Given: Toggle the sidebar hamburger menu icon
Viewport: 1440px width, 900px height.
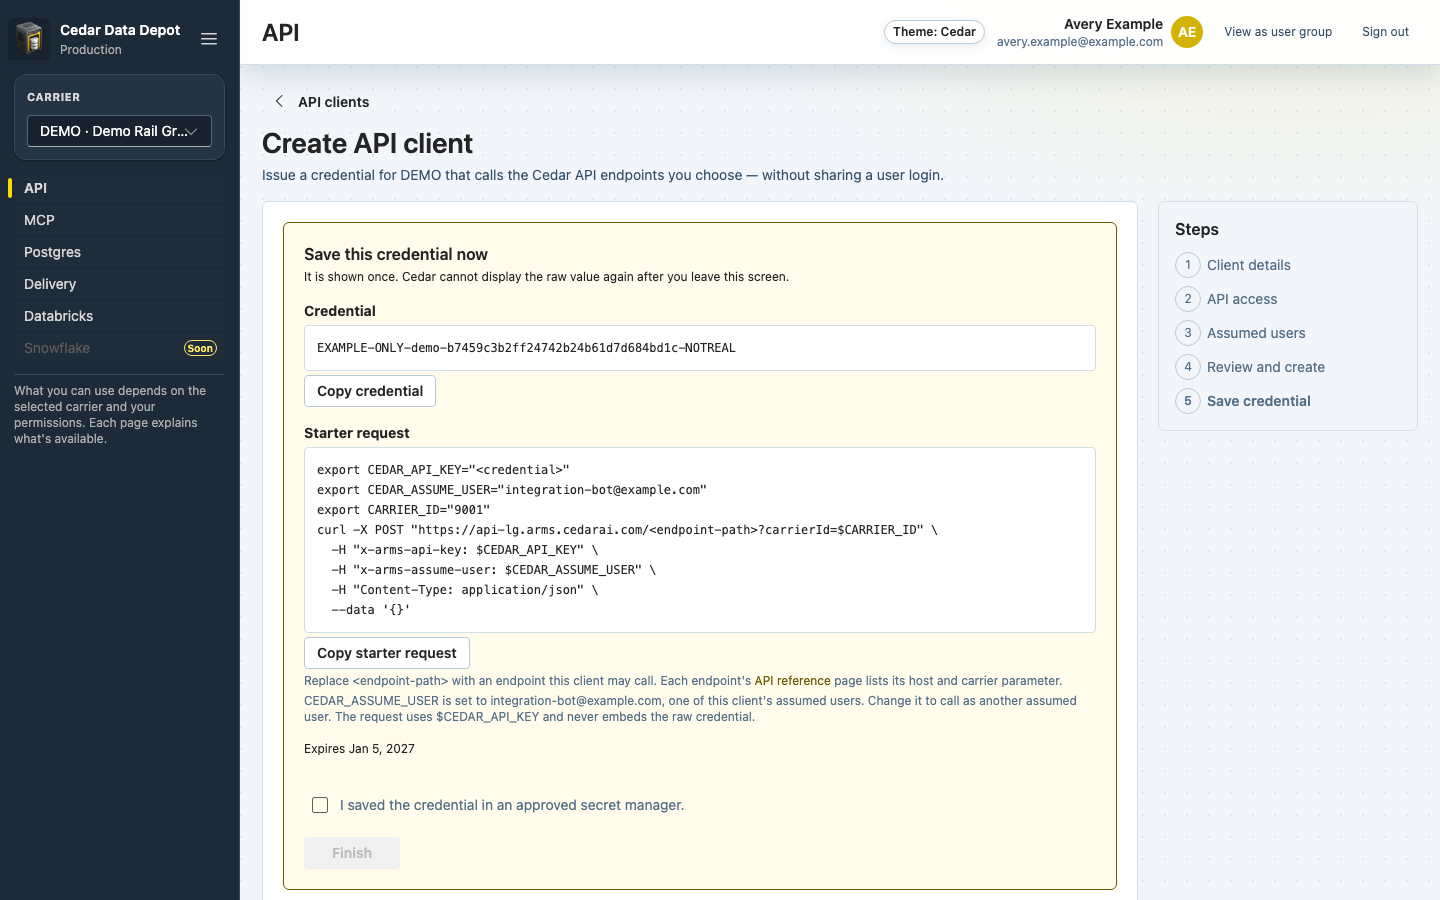Looking at the screenshot, I should 209,39.
